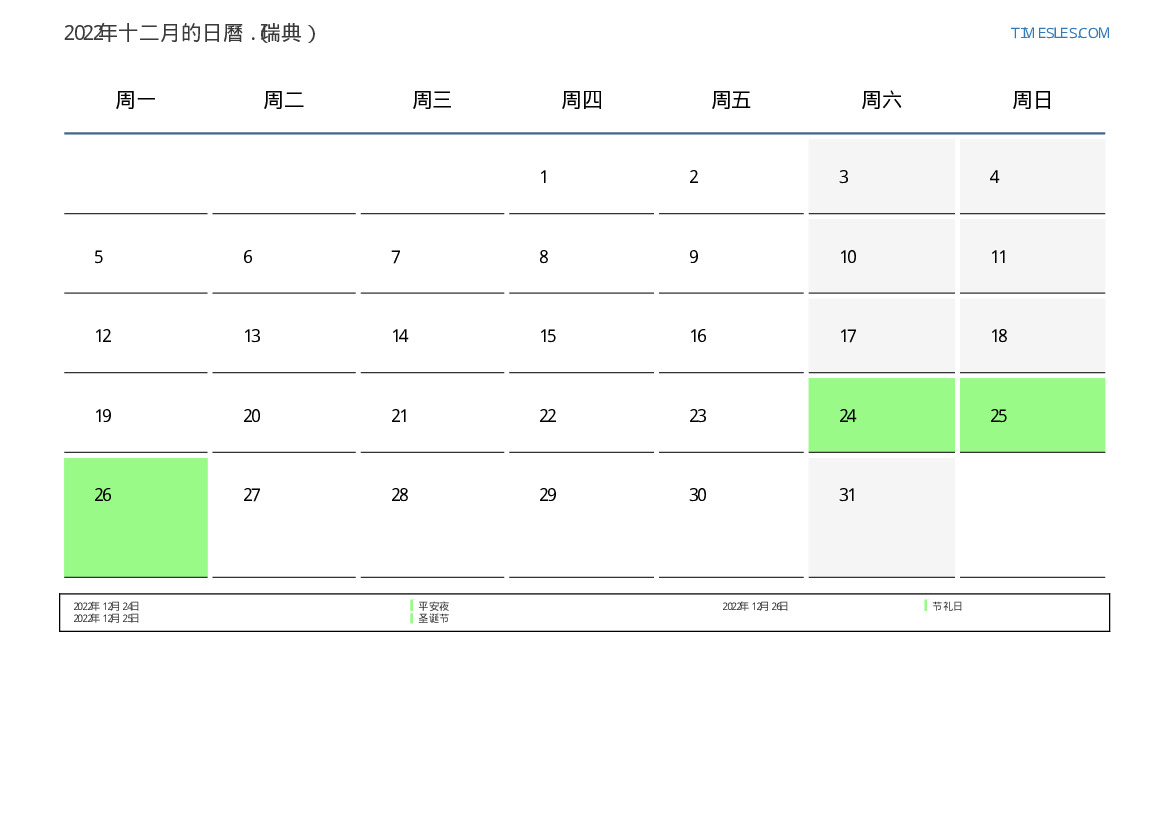Select date 1 in the calendar

(581, 177)
